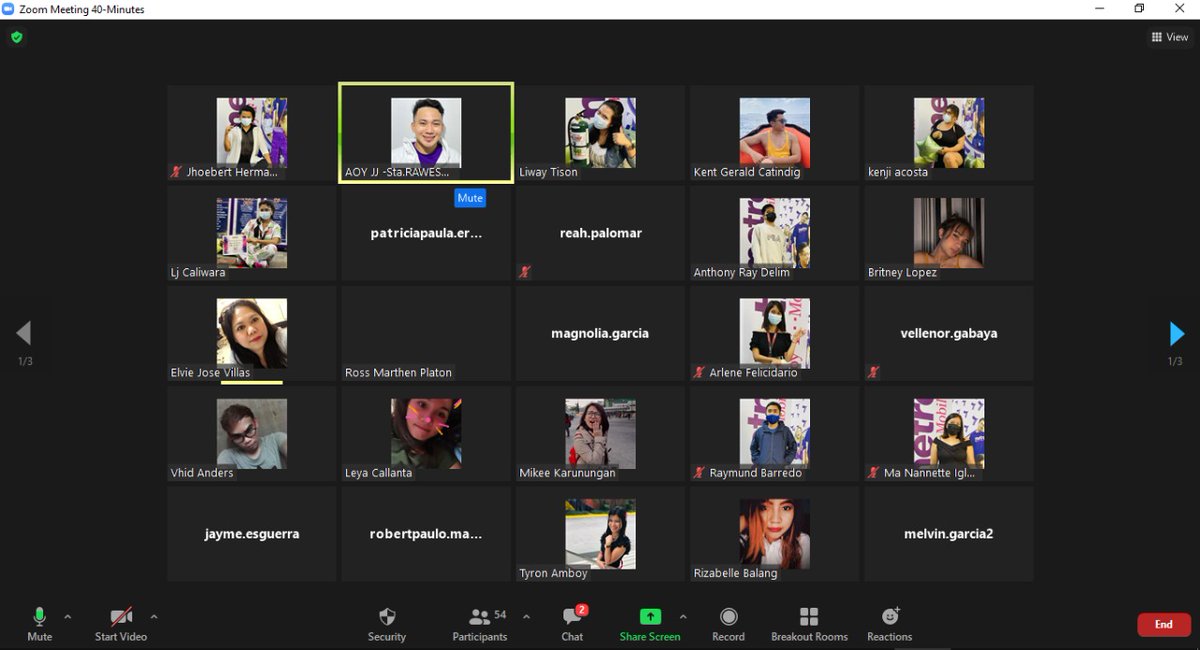Open the Participants panel

(x=480, y=624)
